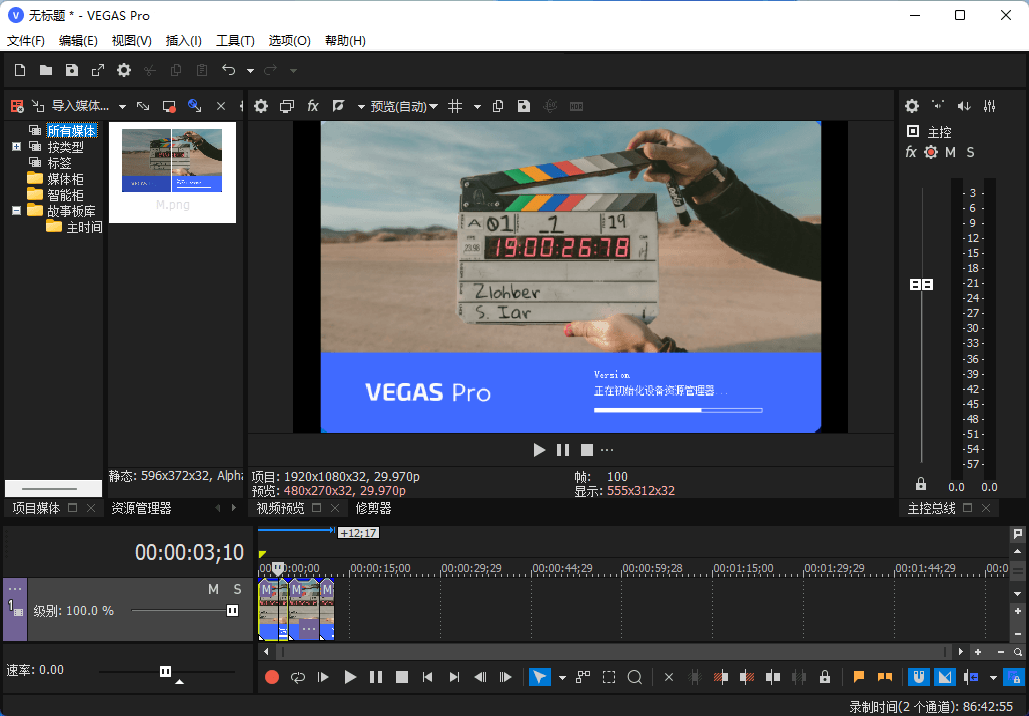Mute the master bus with M
The image size is (1029, 716).
point(950,152)
